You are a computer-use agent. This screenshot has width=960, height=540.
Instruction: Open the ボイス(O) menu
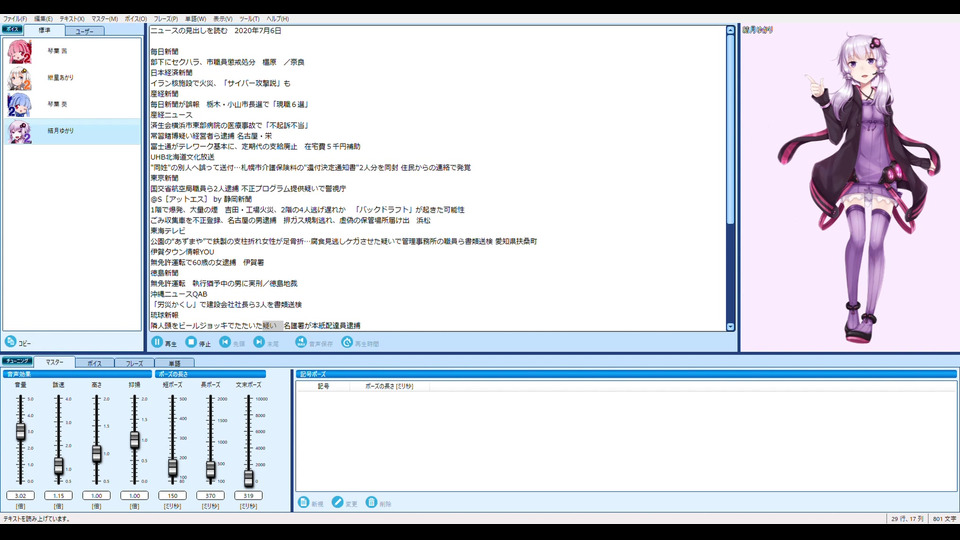135,19
